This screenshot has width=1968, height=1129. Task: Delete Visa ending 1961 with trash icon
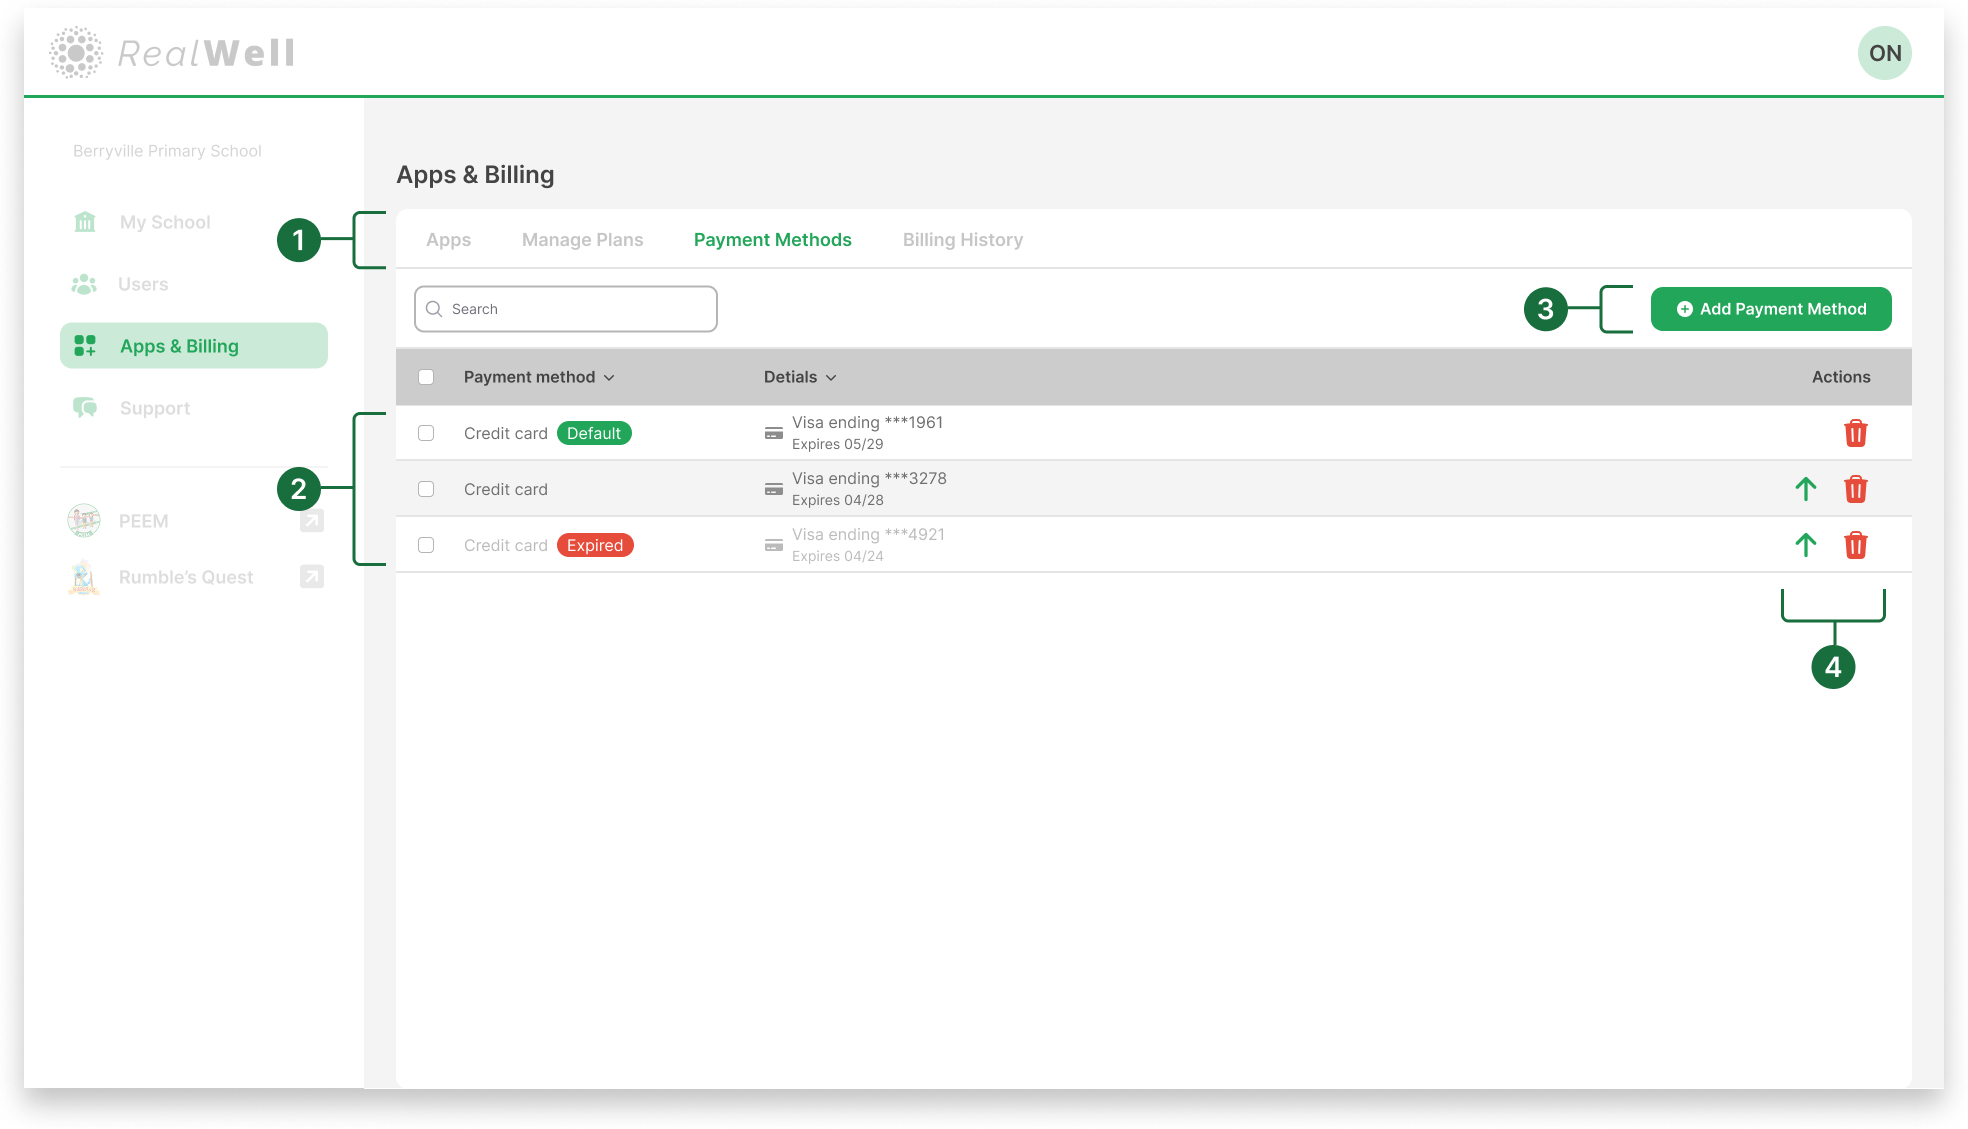[1855, 433]
